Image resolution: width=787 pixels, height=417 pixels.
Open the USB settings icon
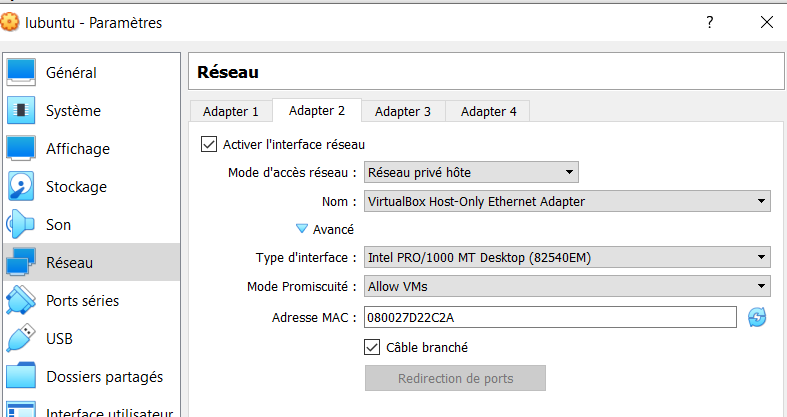pos(22,338)
